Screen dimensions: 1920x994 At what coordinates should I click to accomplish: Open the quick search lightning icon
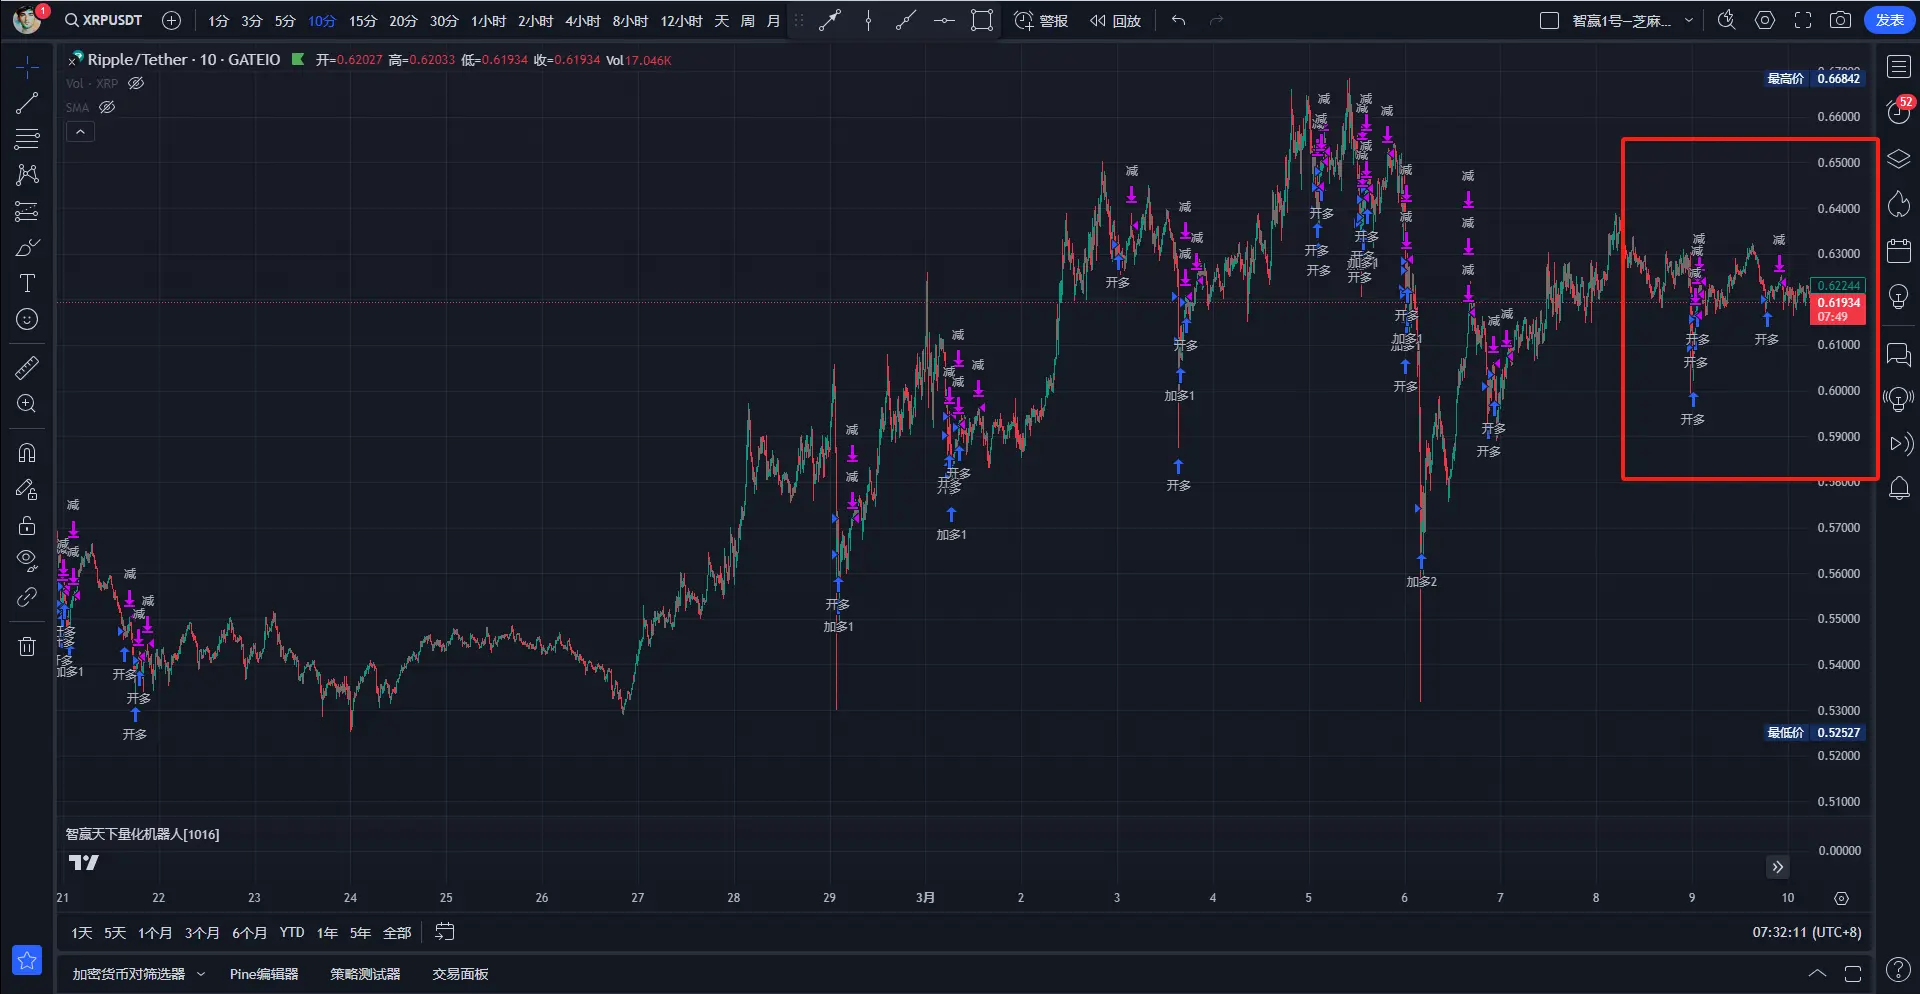tap(1726, 20)
